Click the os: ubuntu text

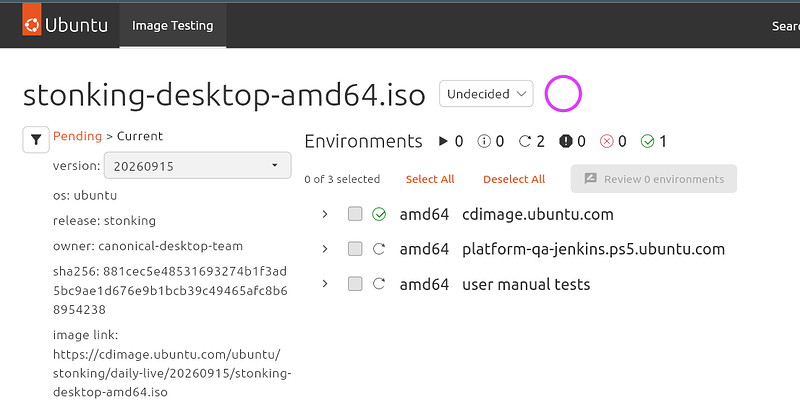click(x=85, y=195)
